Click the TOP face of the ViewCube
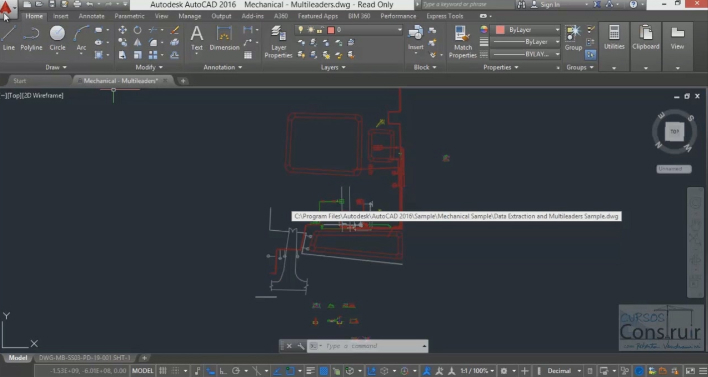 pyautogui.click(x=674, y=132)
